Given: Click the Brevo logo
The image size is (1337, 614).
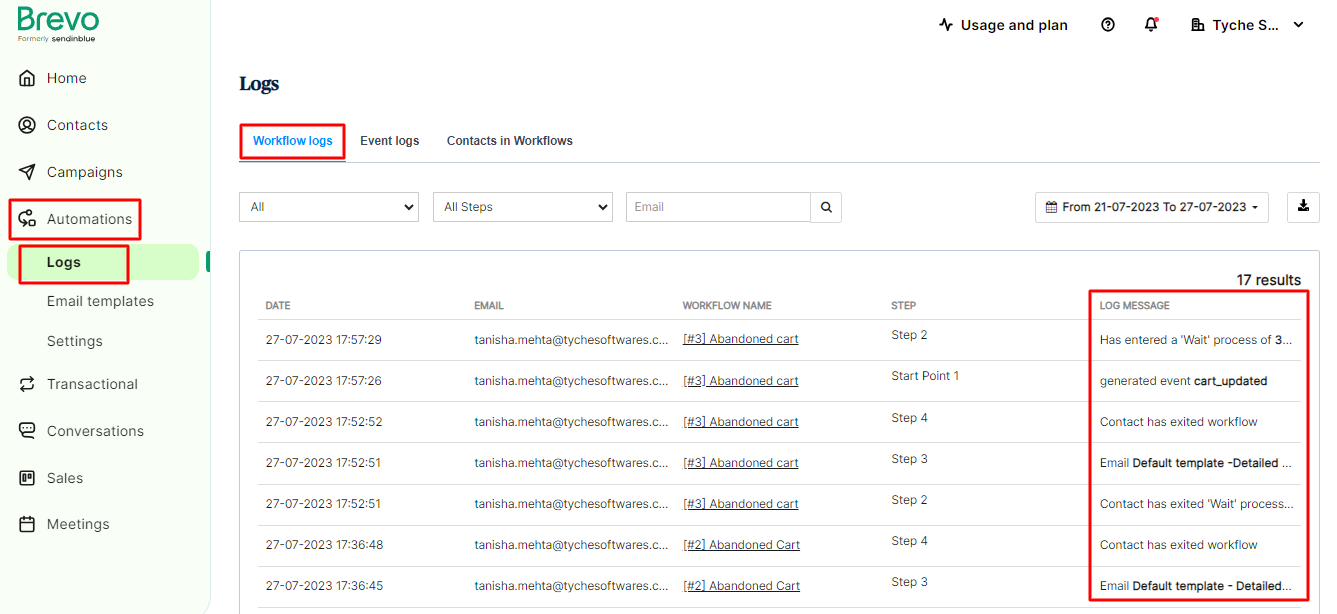Looking at the screenshot, I should coord(58,24).
